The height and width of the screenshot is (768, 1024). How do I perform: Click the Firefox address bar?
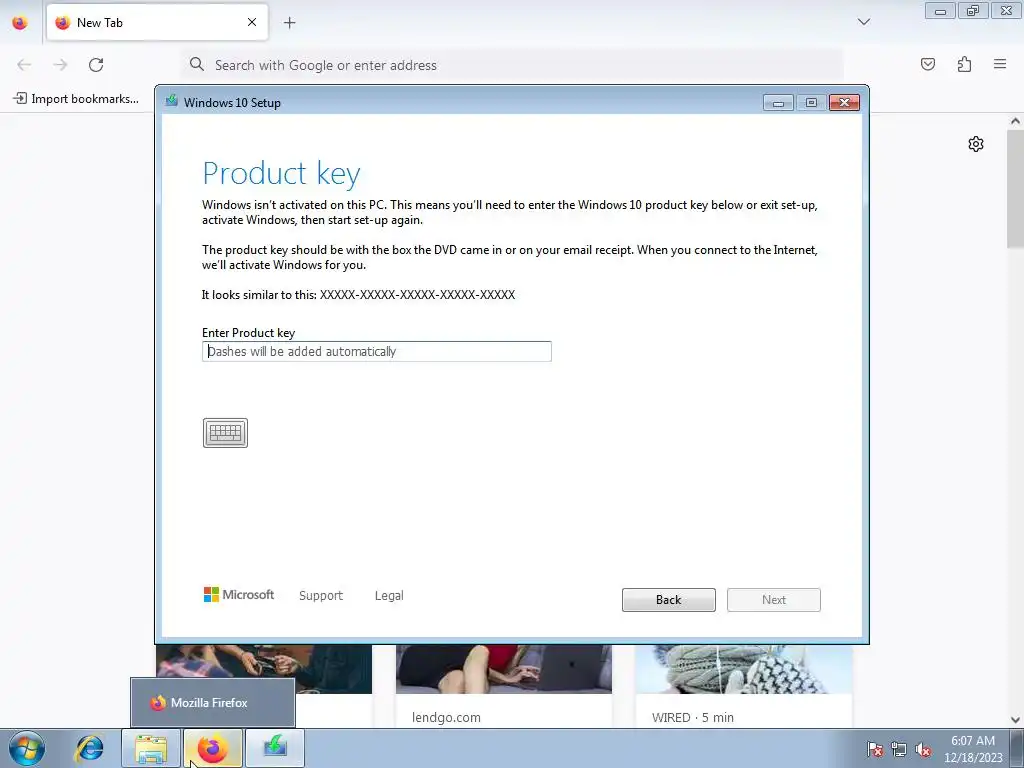[x=512, y=65]
